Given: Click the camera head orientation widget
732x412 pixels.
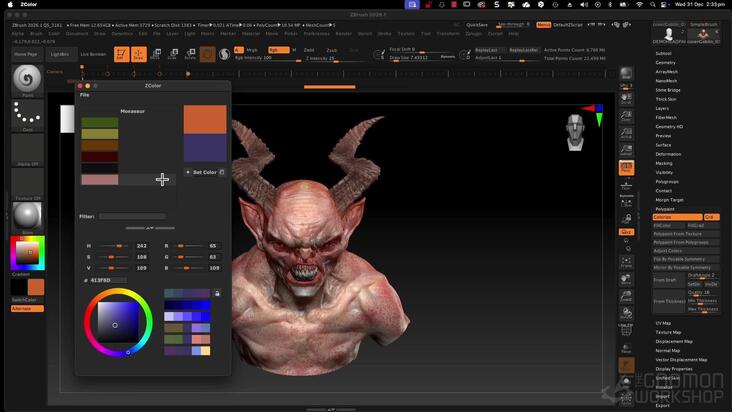Looking at the screenshot, I should tap(575, 133).
